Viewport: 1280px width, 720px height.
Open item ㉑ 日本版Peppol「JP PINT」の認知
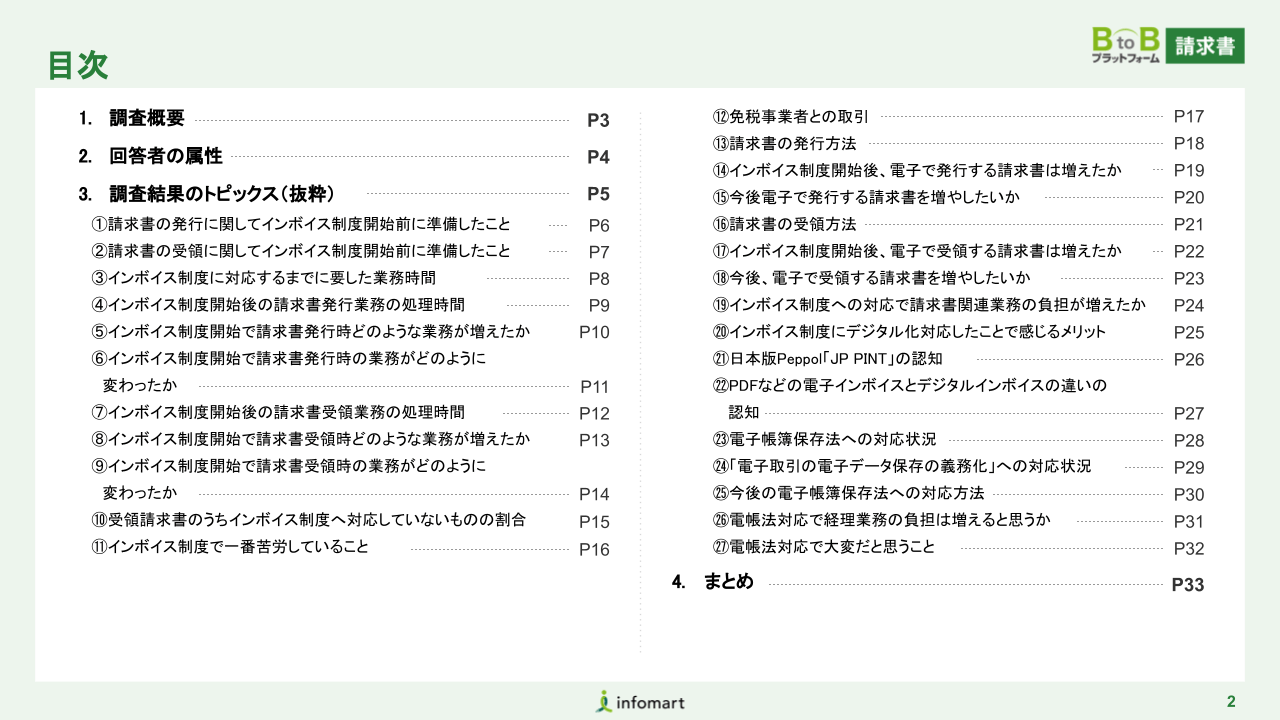pyautogui.click(x=827, y=359)
